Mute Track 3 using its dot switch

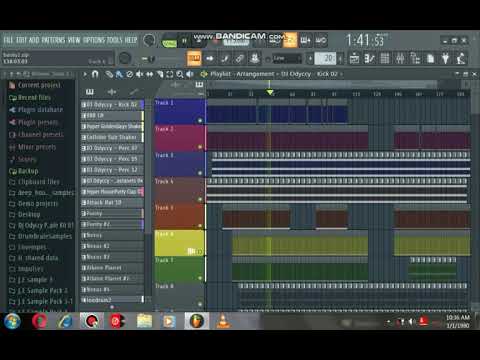tap(200, 173)
